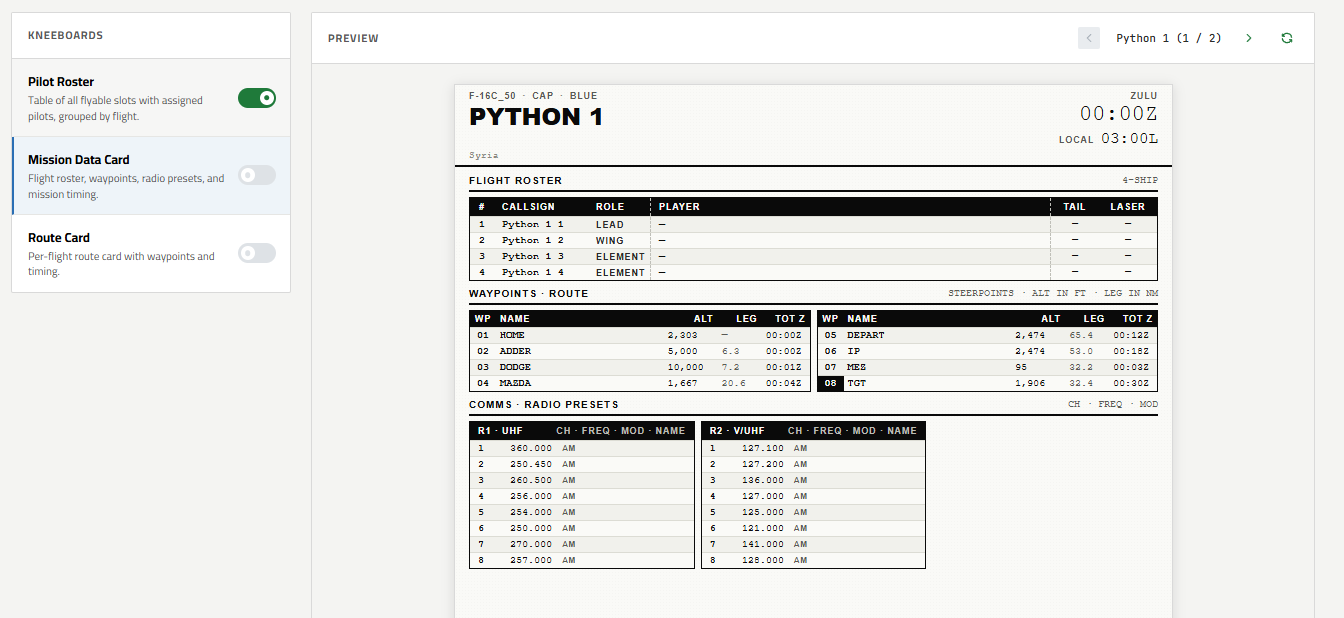Screen dimensions: 1344x618
Task: Go to previous kneeboard page
Action: pos(1089,38)
